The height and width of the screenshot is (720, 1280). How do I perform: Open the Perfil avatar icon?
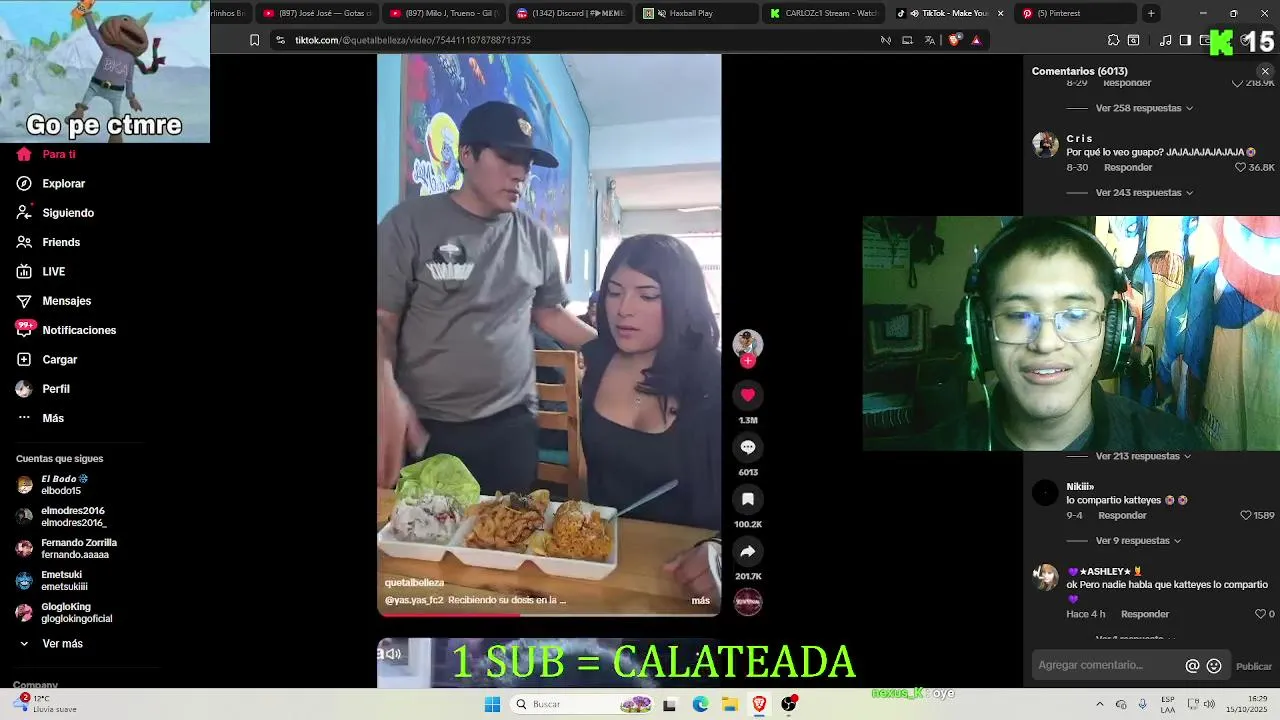point(24,389)
